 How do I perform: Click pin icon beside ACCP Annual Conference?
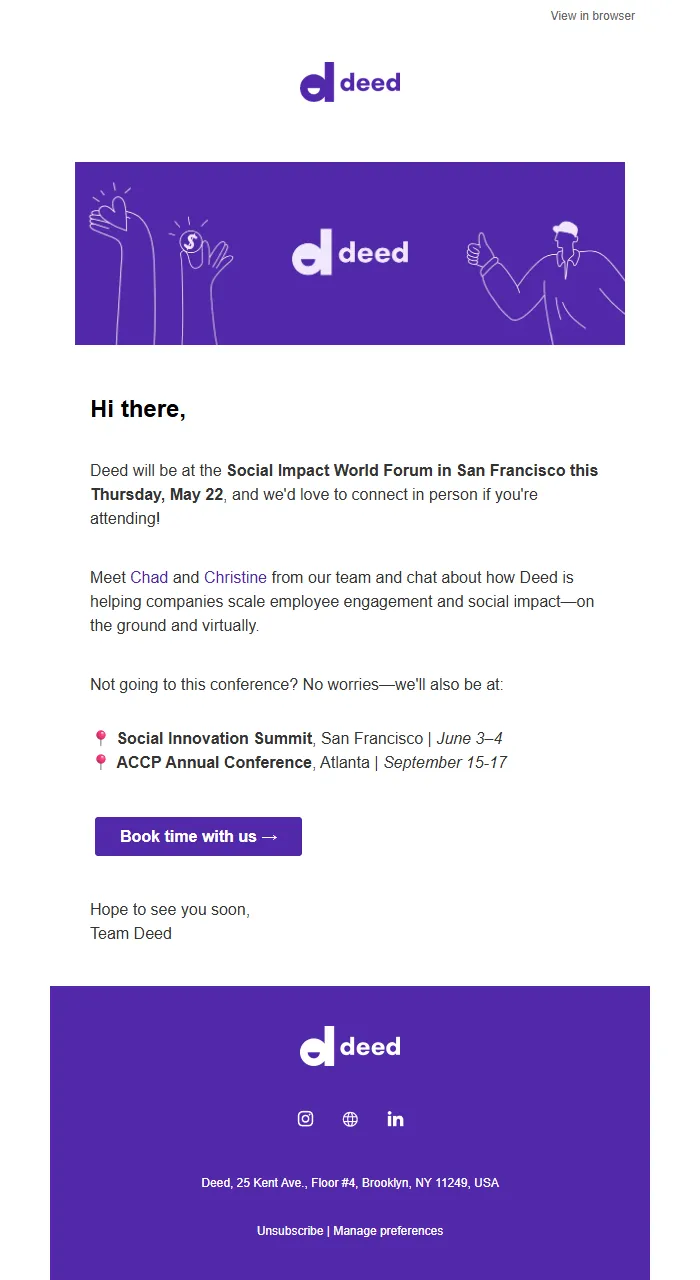click(x=100, y=763)
